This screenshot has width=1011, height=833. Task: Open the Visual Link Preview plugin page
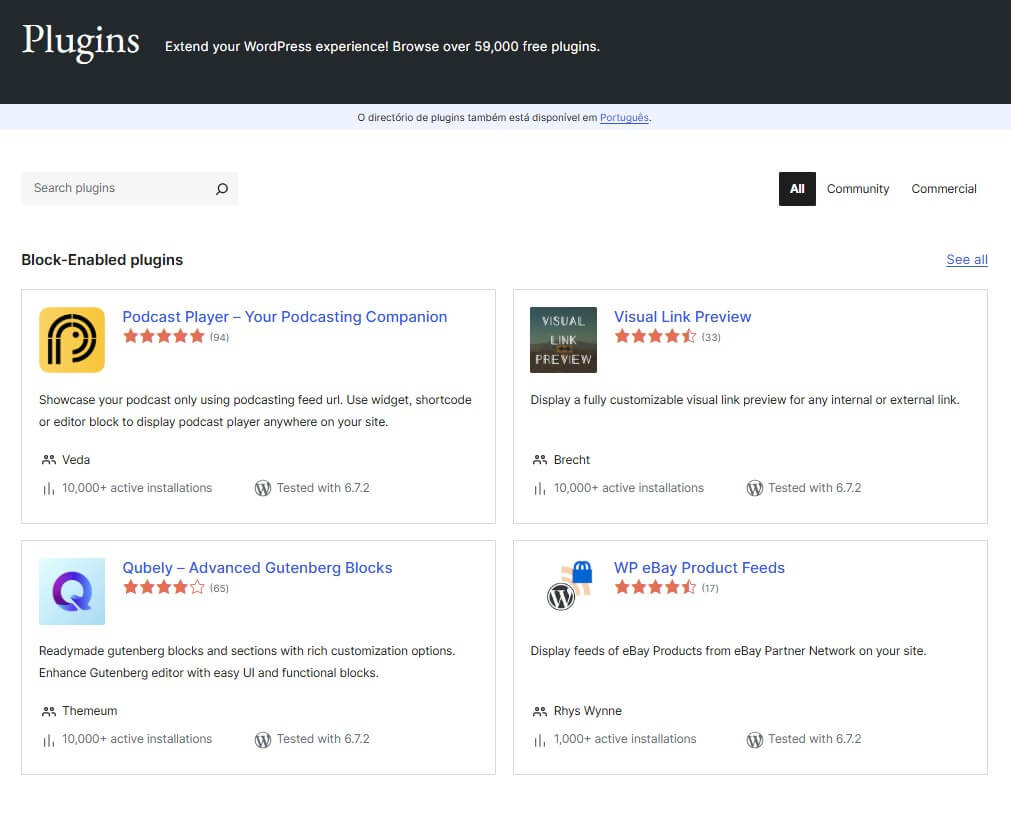click(682, 317)
